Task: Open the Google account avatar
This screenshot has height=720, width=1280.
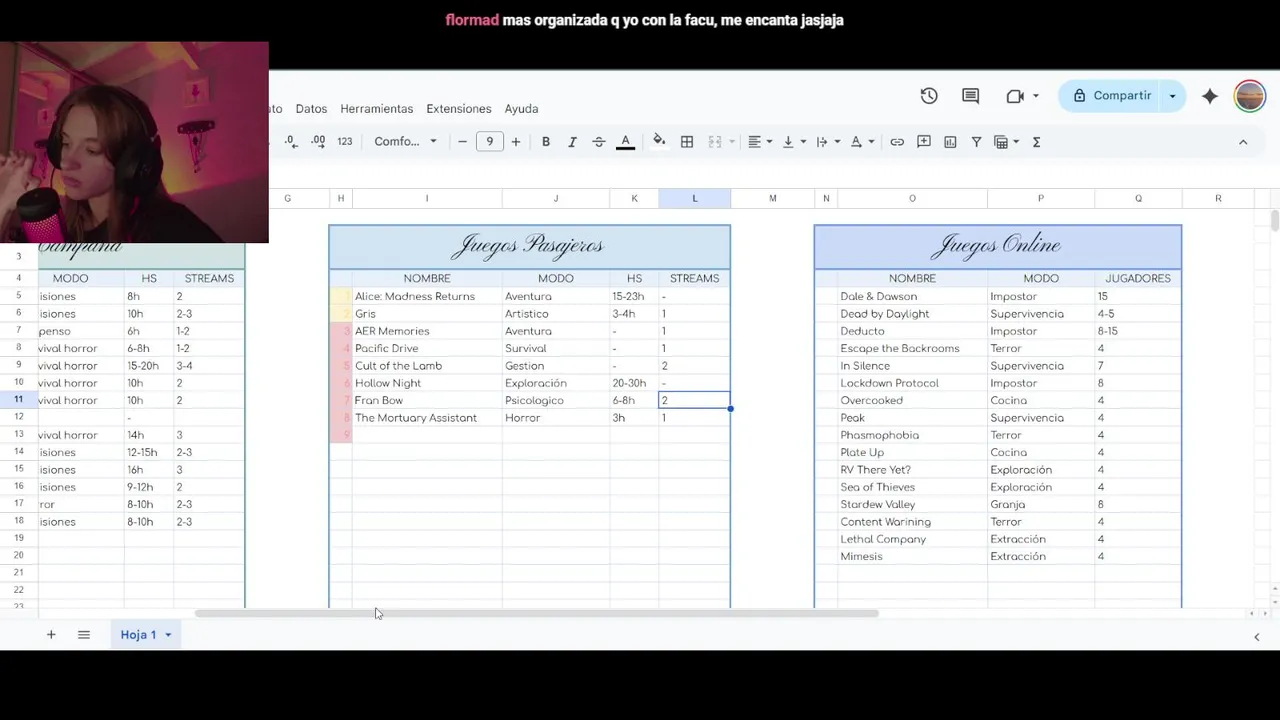Action: (x=1250, y=96)
